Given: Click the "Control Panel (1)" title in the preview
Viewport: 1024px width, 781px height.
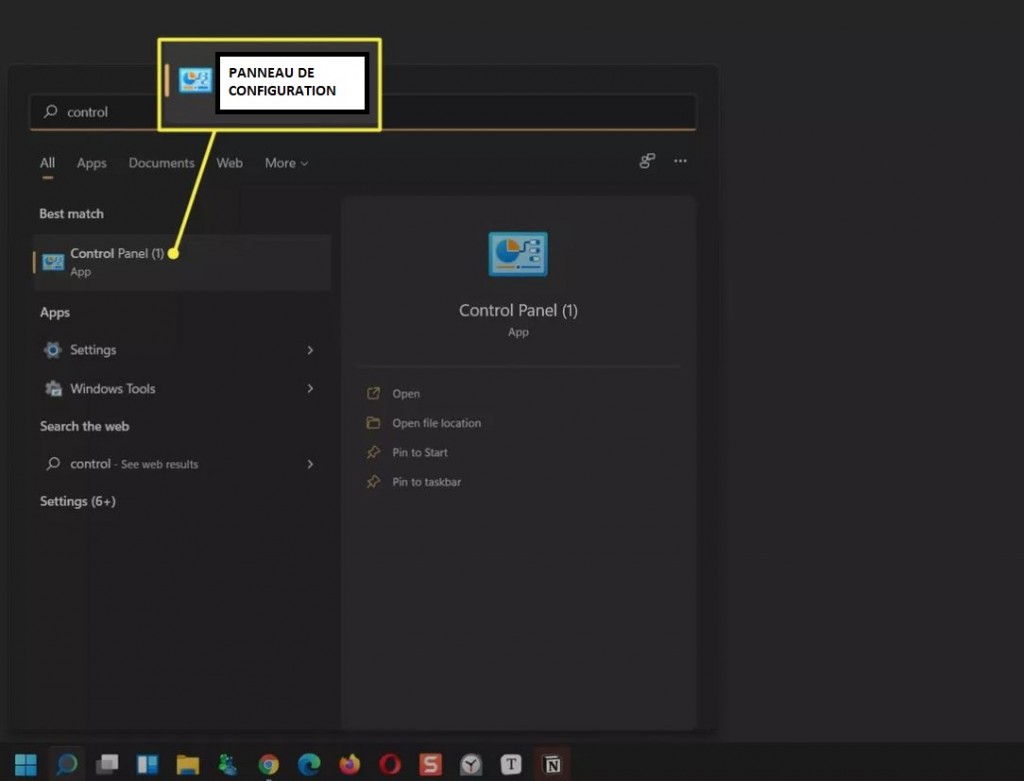Looking at the screenshot, I should pyautogui.click(x=518, y=310).
